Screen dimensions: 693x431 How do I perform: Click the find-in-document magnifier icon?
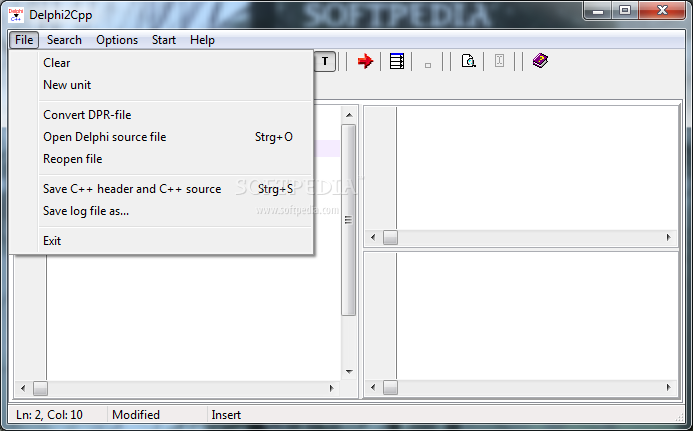[x=468, y=61]
